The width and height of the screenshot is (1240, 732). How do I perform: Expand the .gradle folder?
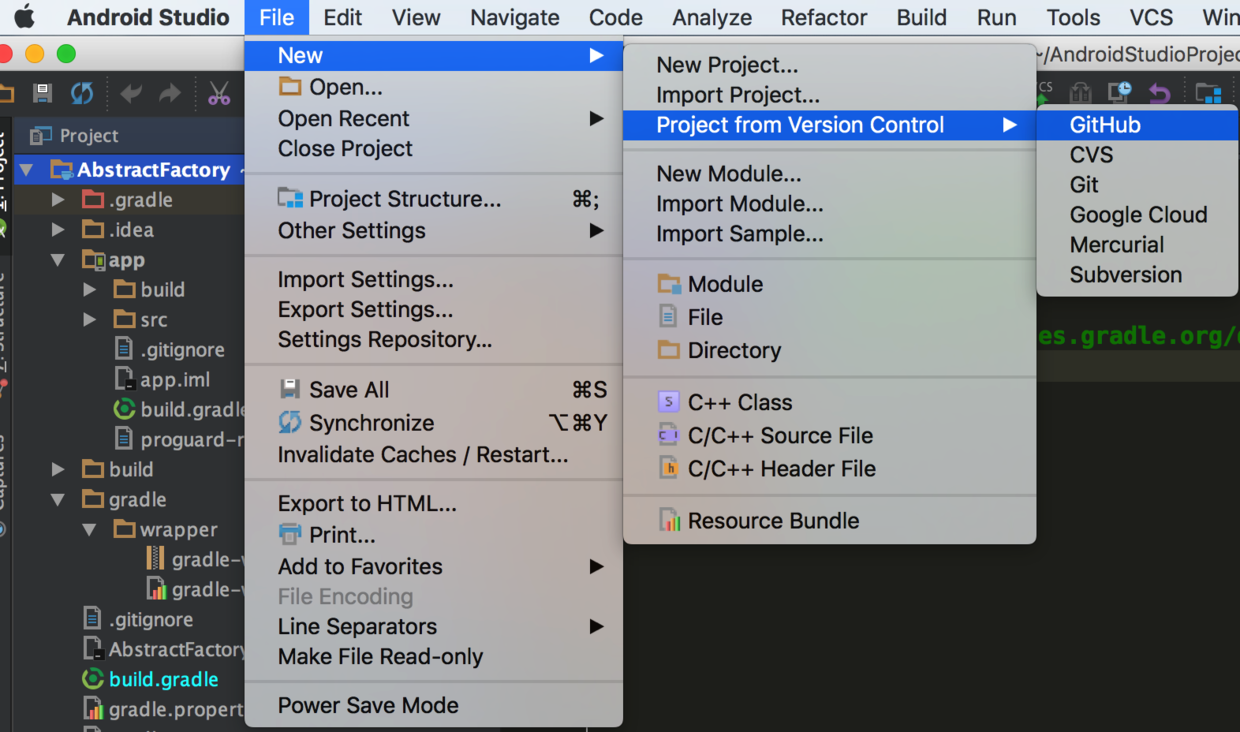pyautogui.click(x=58, y=200)
